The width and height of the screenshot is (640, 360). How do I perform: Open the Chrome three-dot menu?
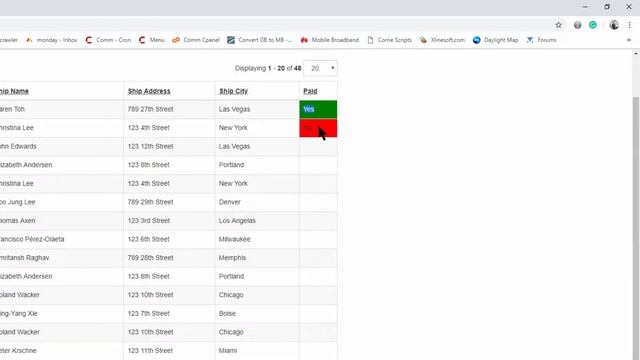coord(629,25)
